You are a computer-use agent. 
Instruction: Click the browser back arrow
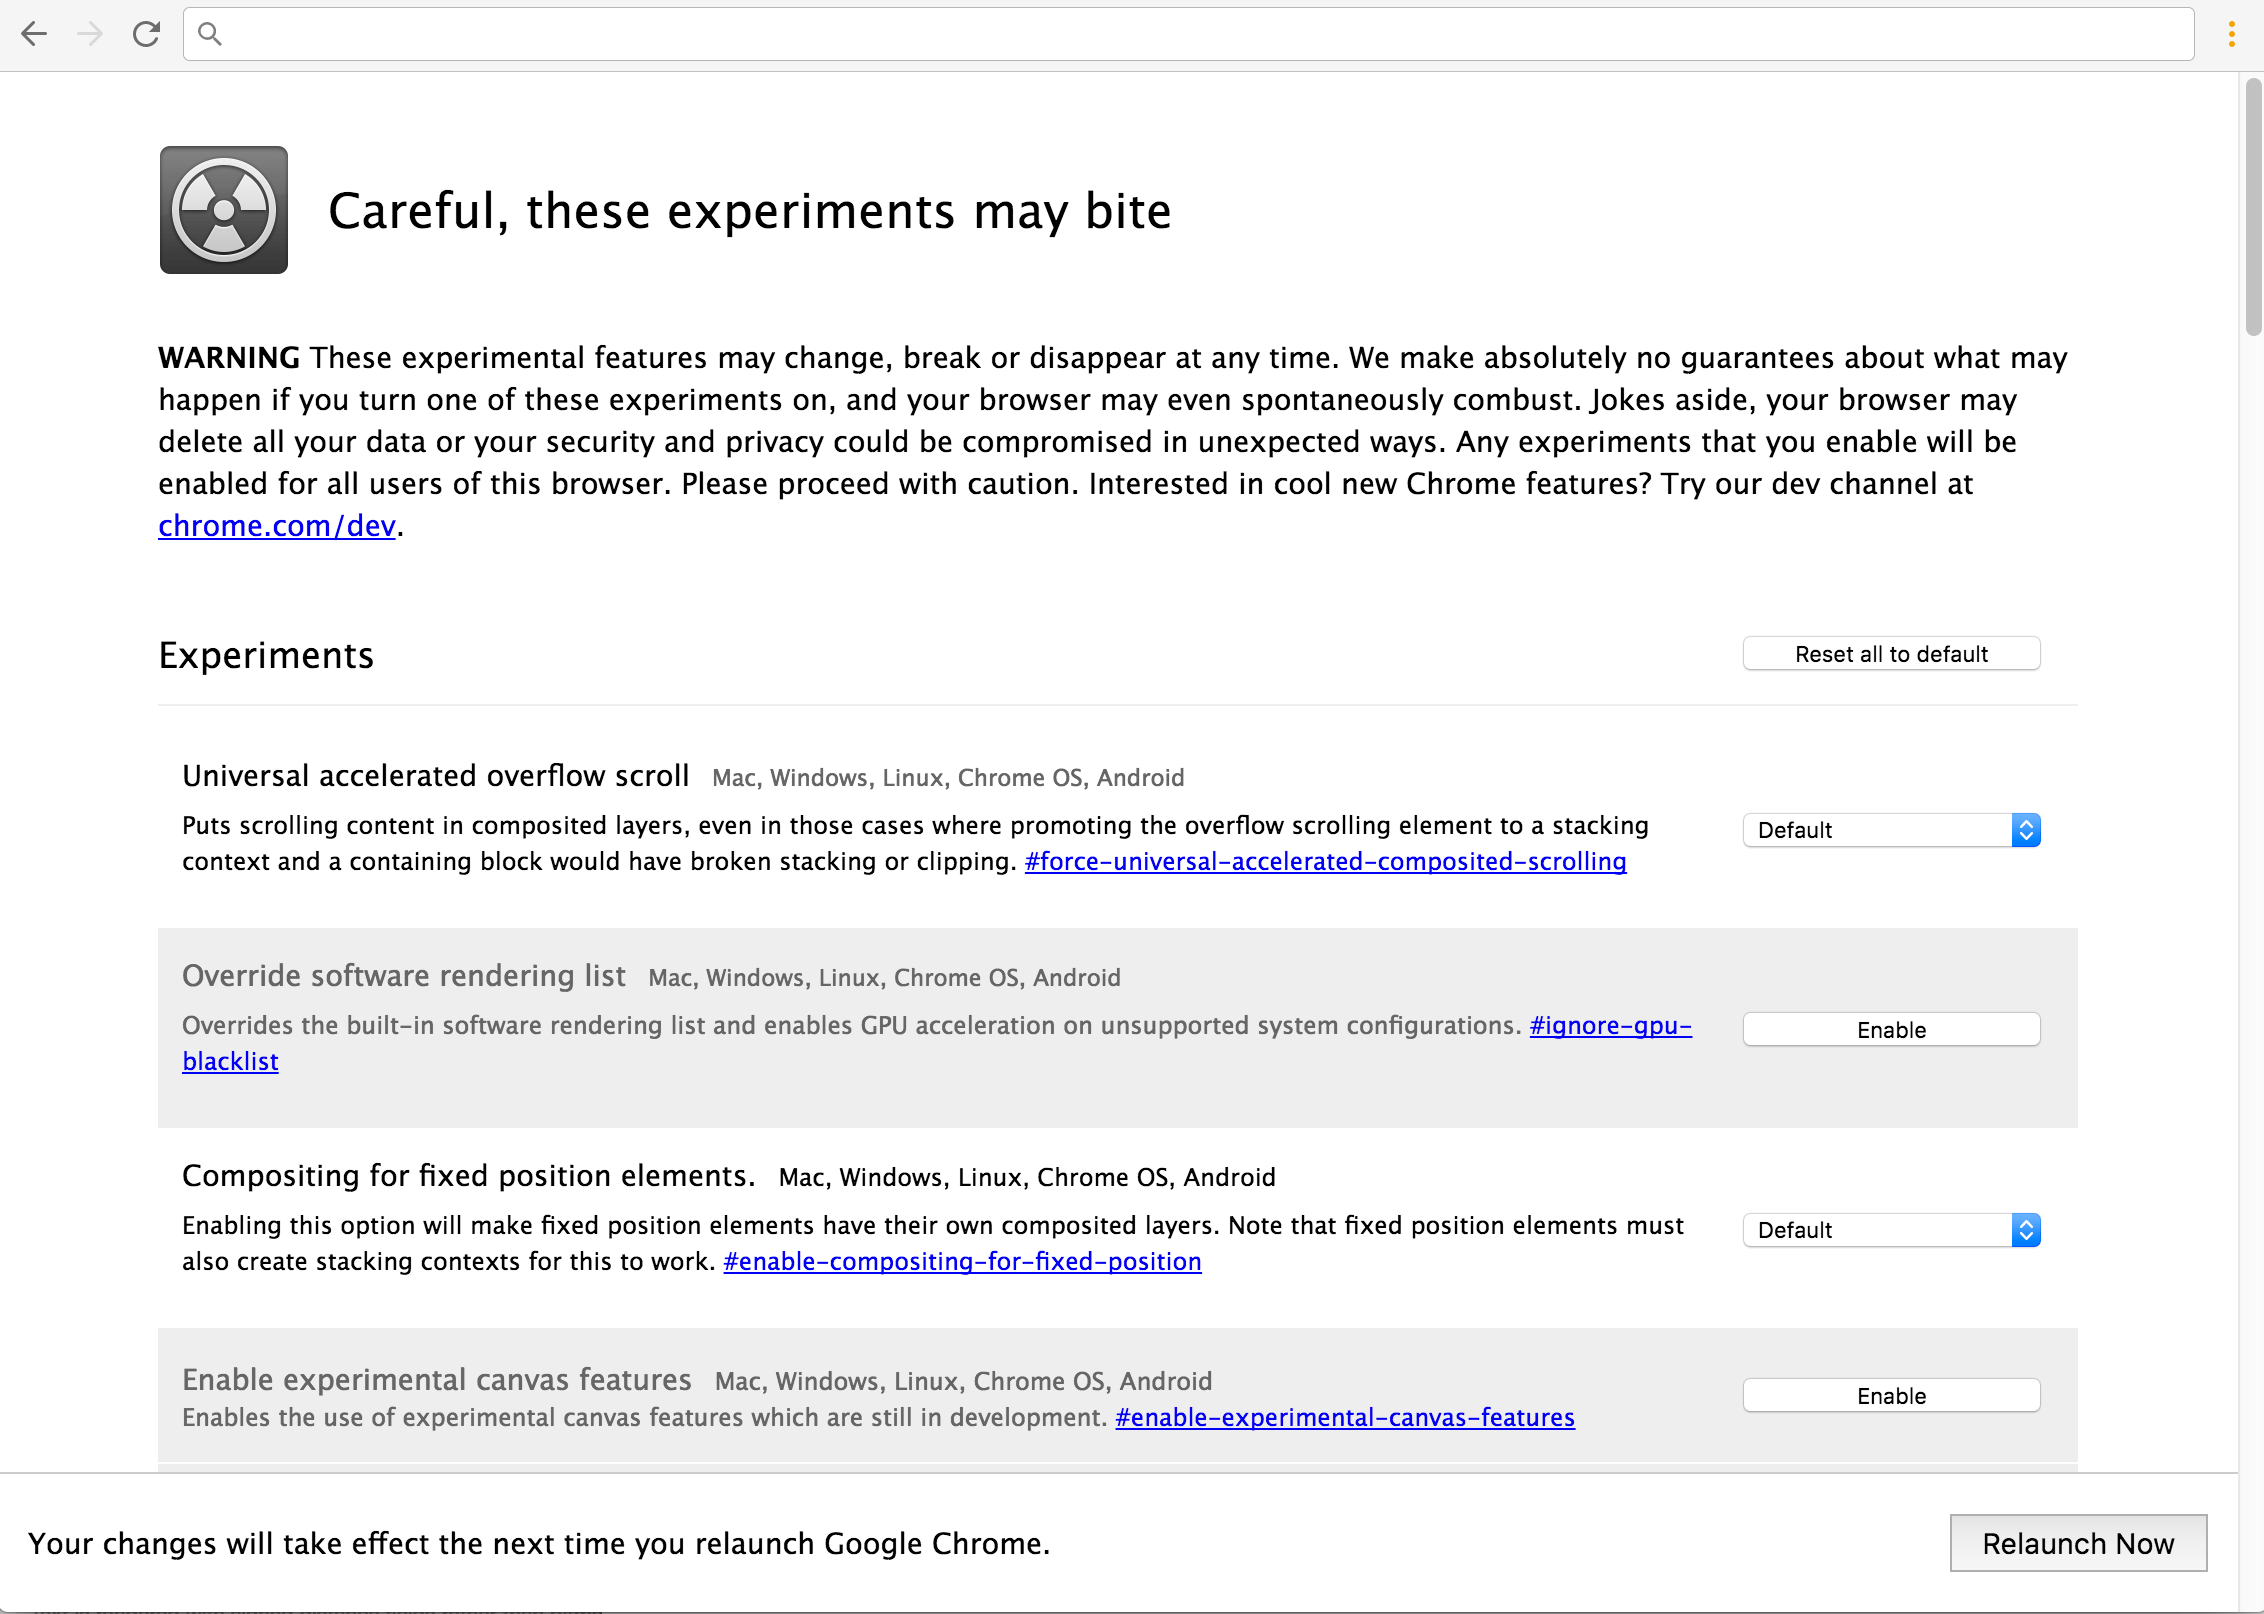click(34, 34)
